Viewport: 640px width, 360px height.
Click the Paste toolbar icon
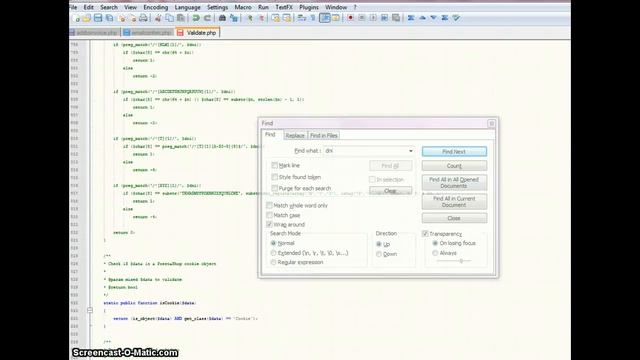point(180,18)
